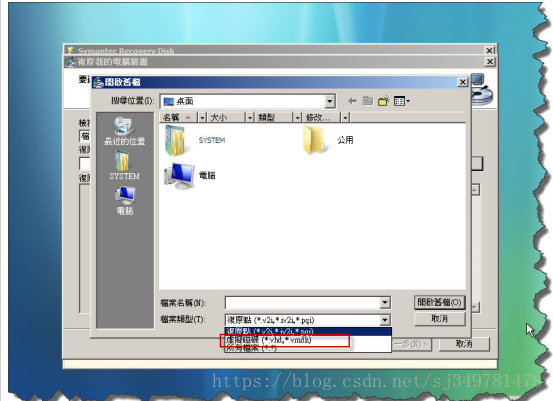
Task: Close the 開啟舊檔 dialog
Action: 462,82
